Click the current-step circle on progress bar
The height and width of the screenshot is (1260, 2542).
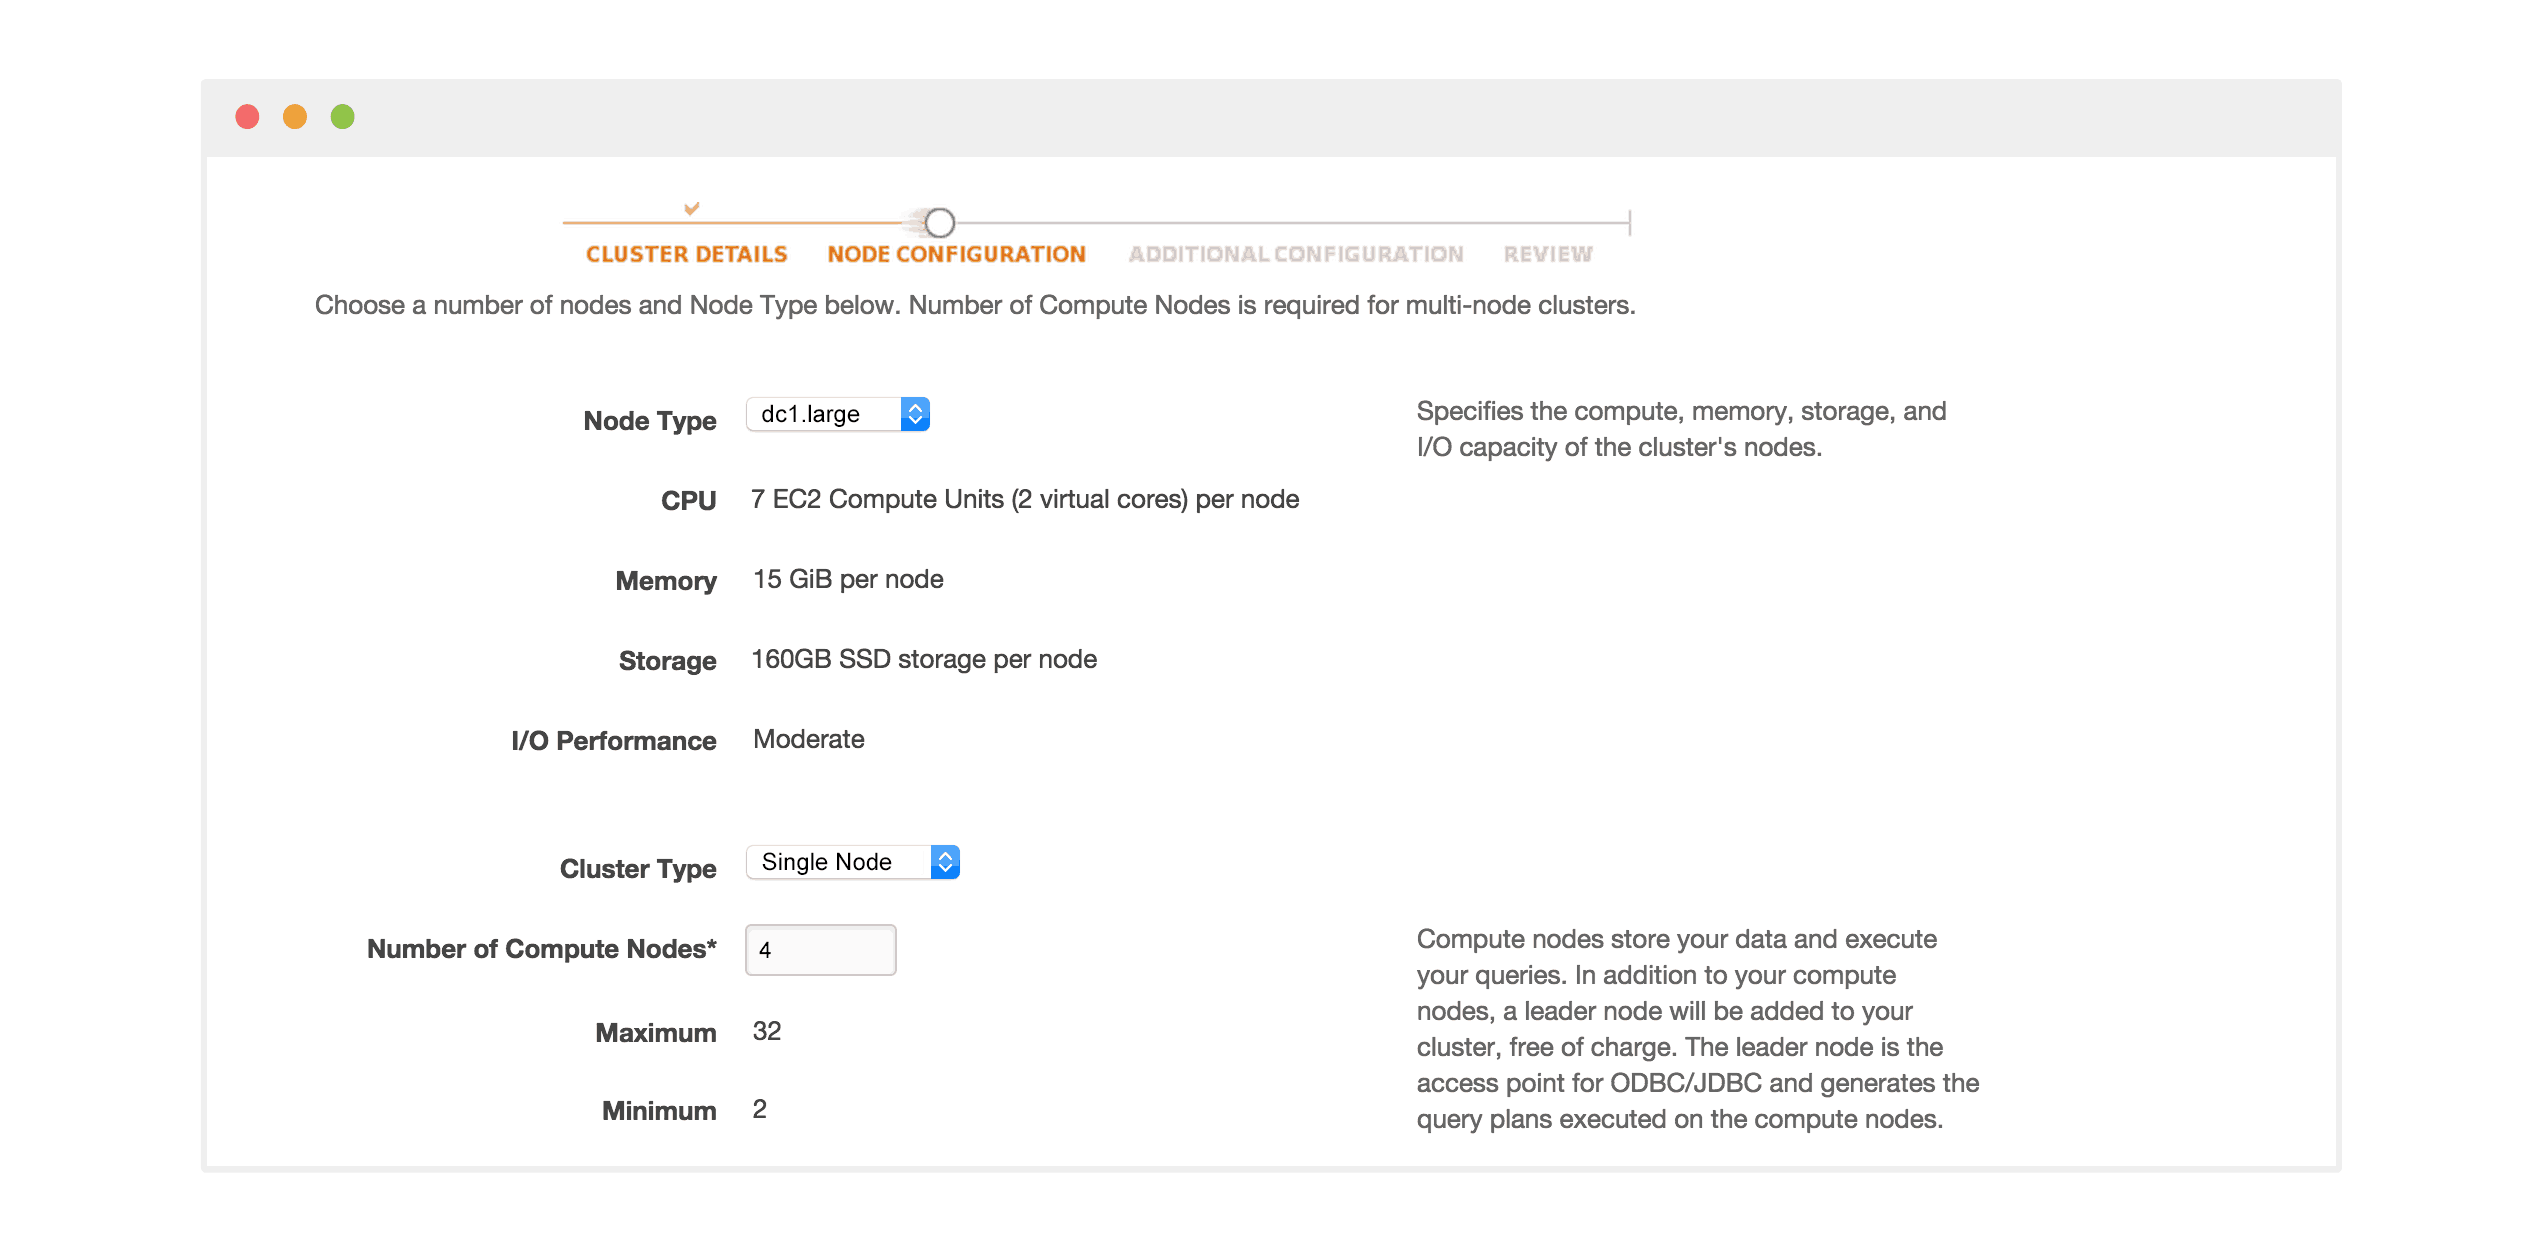click(939, 222)
